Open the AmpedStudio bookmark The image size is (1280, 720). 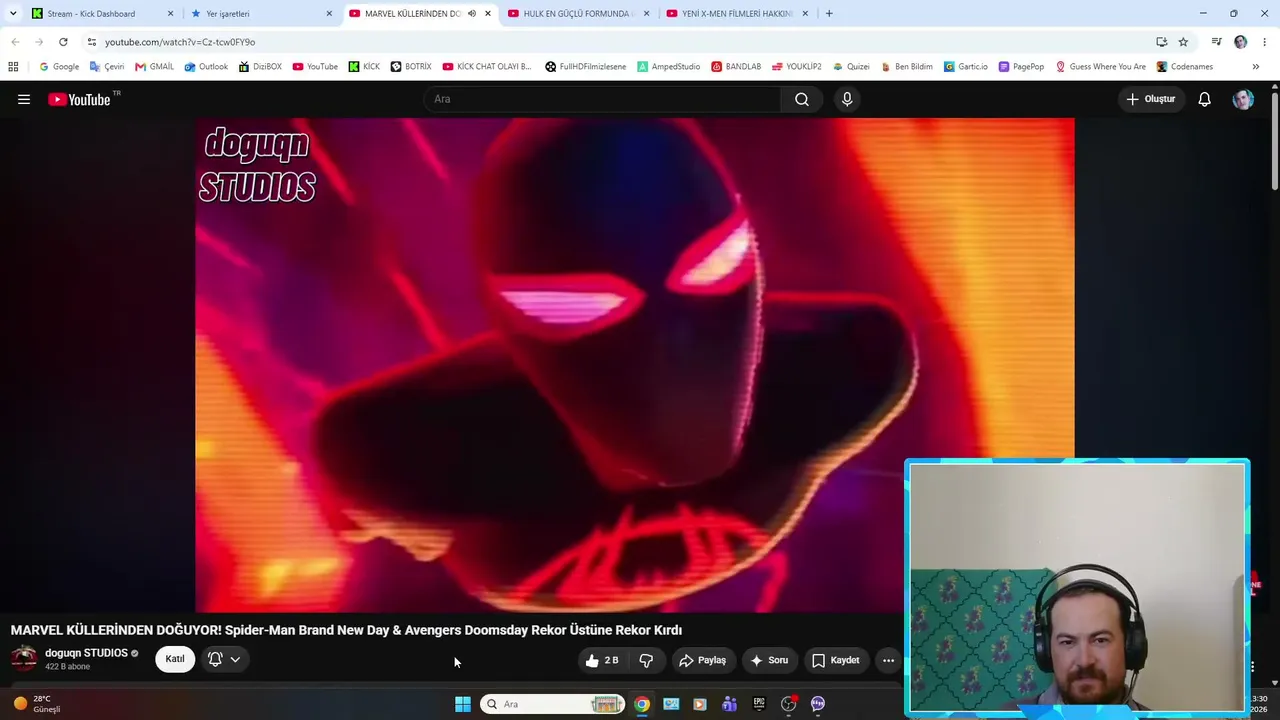click(x=669, y=67)
